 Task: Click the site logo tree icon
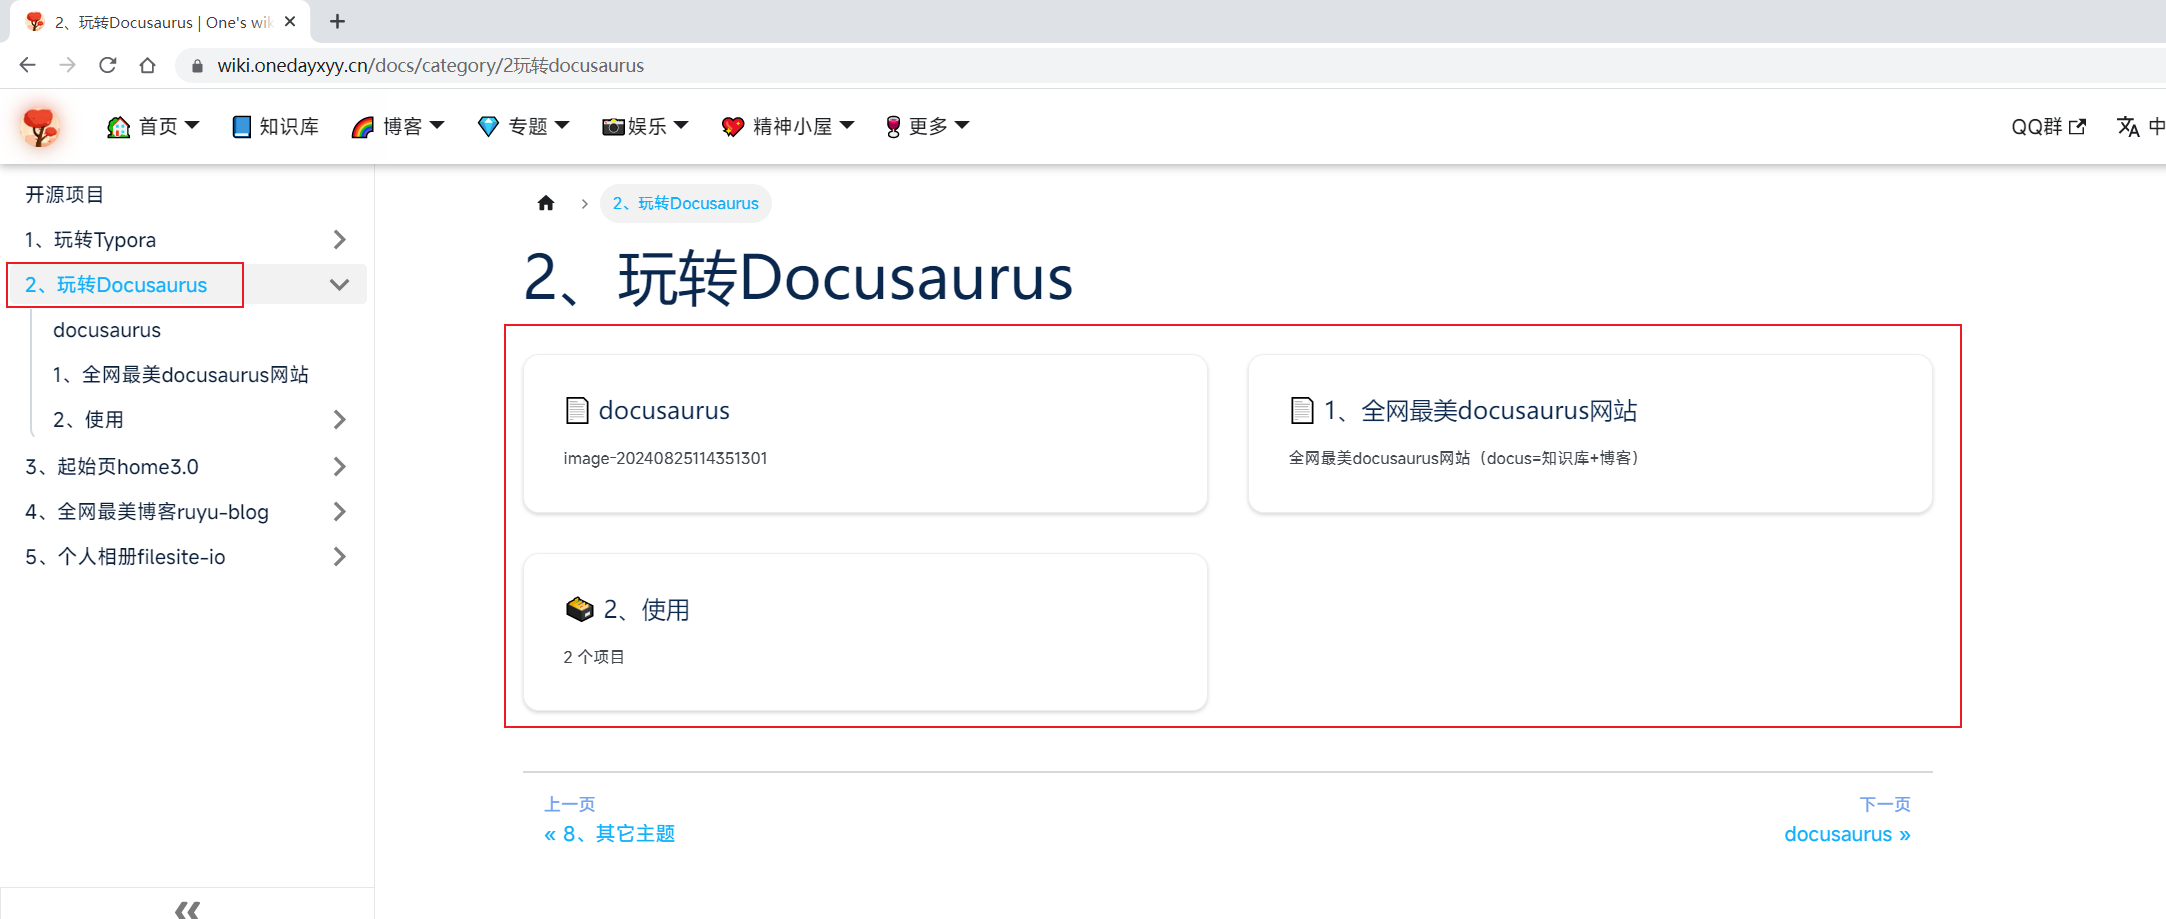pos(40,127)
